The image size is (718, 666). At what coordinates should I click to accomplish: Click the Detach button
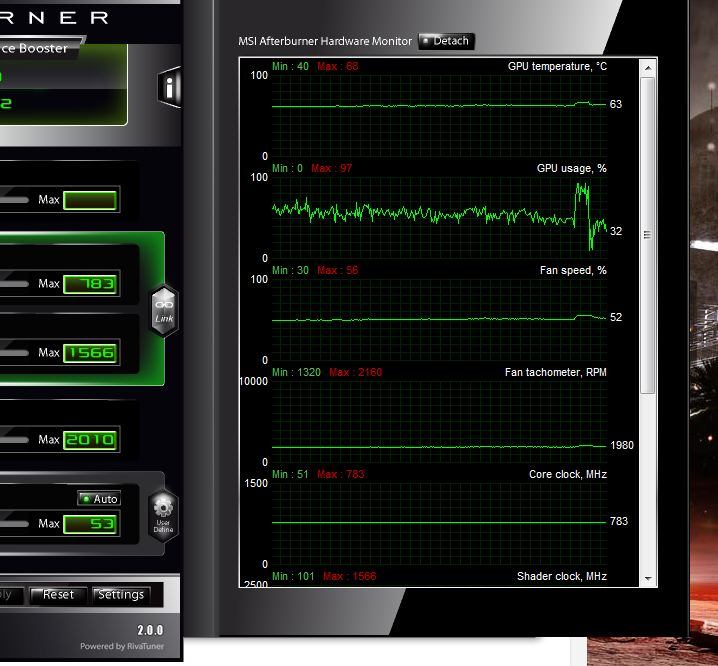[x=446, y=41]
